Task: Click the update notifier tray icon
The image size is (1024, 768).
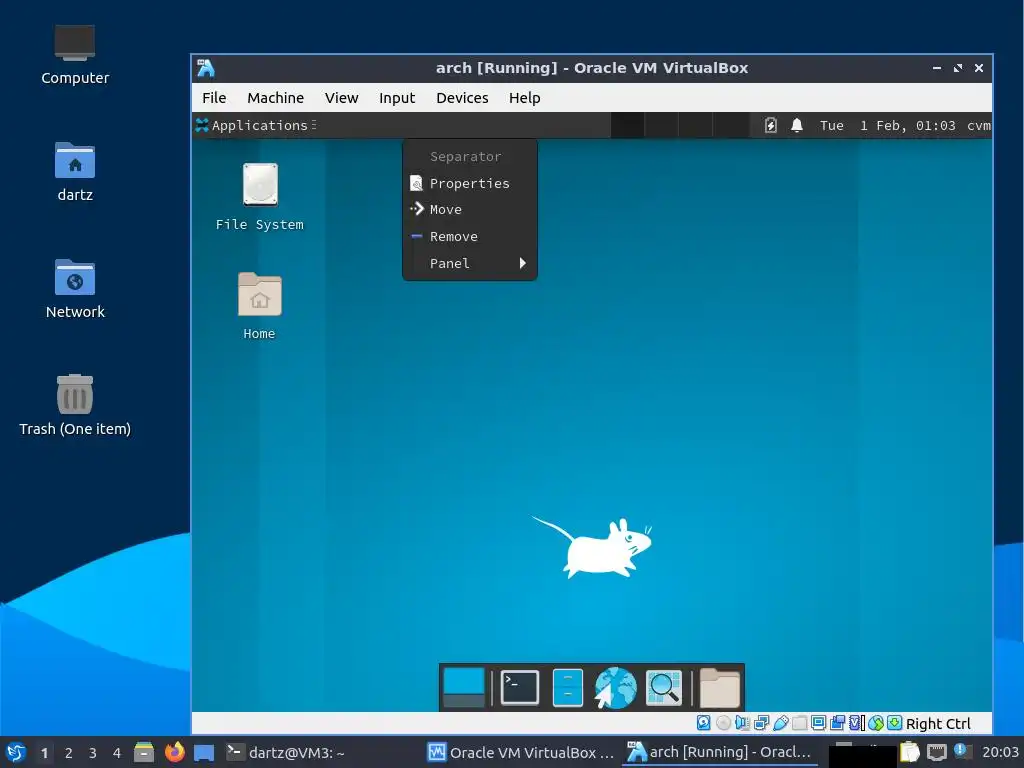Action: (x=962, y=751)
